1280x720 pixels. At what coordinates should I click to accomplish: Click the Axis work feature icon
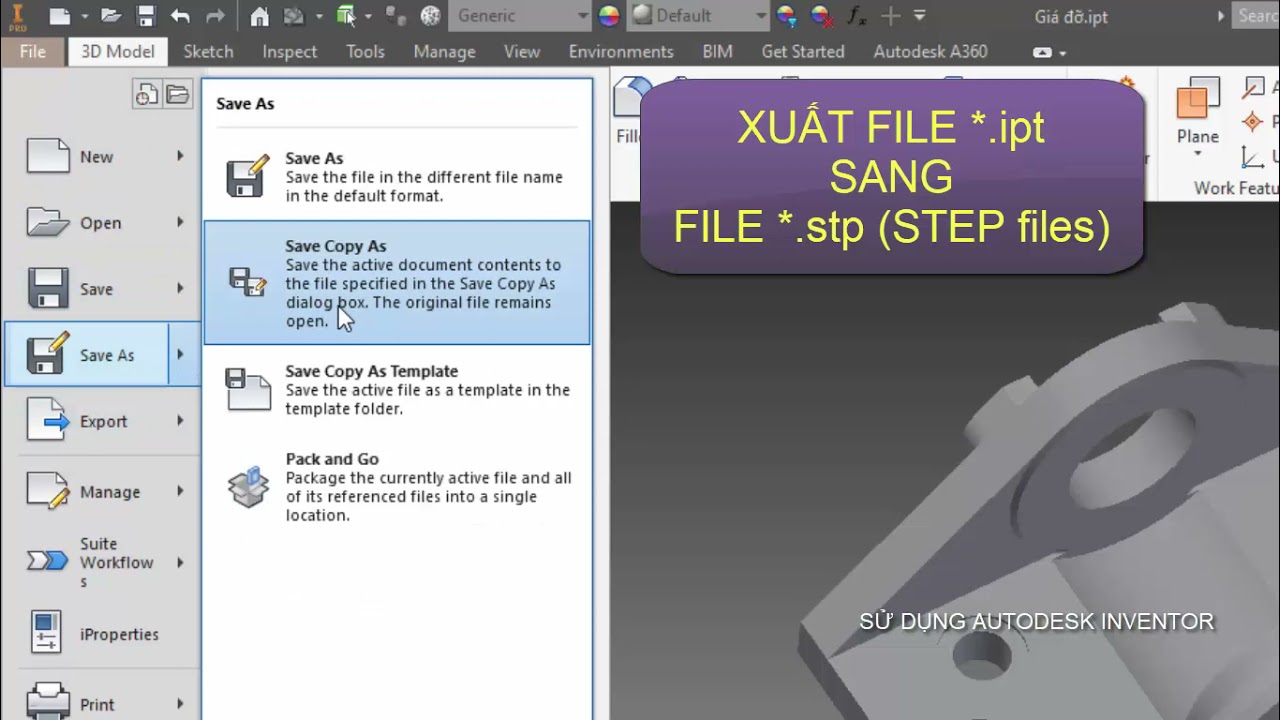coord(1252,89)
